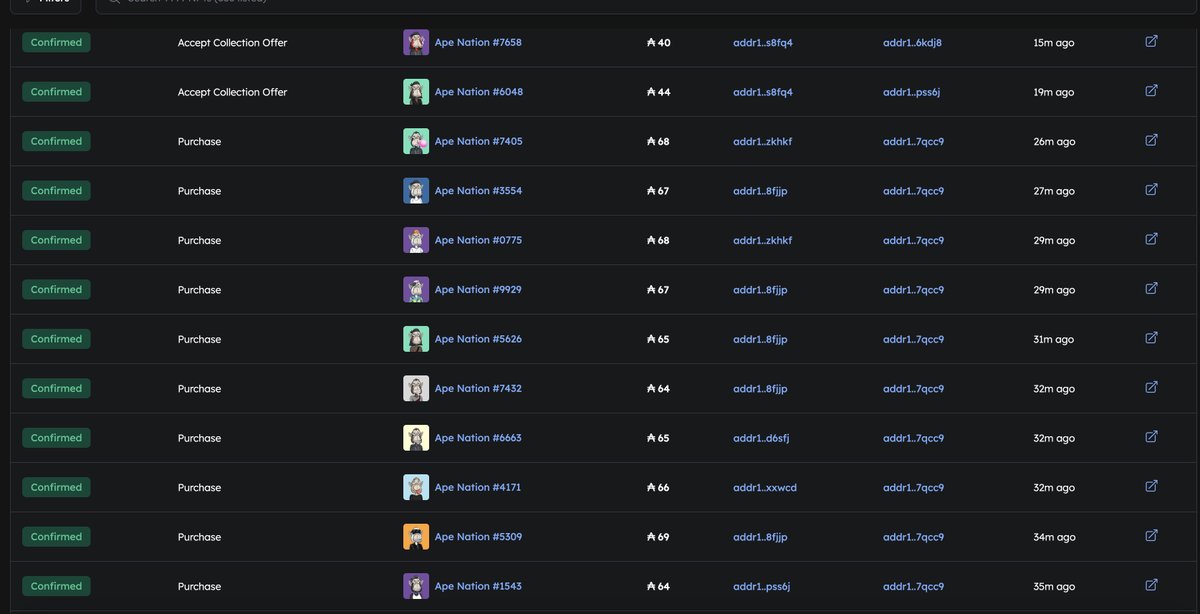Open sender addr1..zkhkf in the #7405 row
This screenshot has width=1200, height=614.
point(762,142)
